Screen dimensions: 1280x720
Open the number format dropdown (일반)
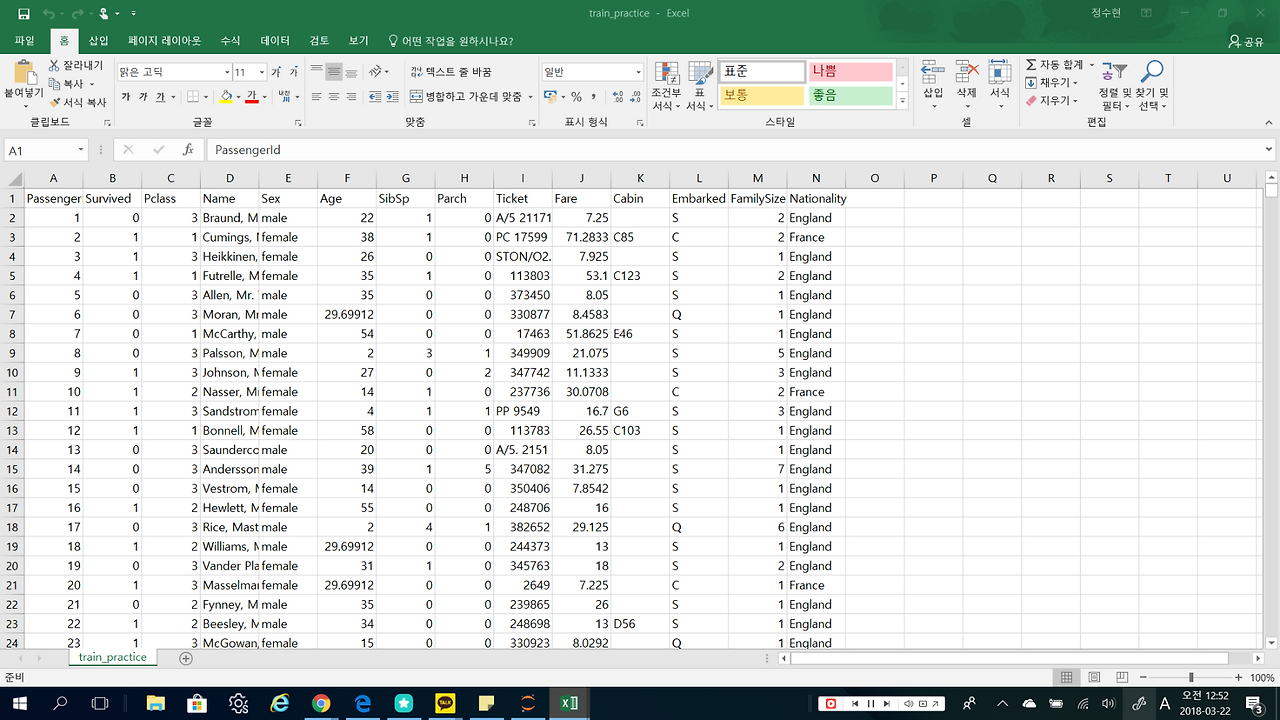638,72
